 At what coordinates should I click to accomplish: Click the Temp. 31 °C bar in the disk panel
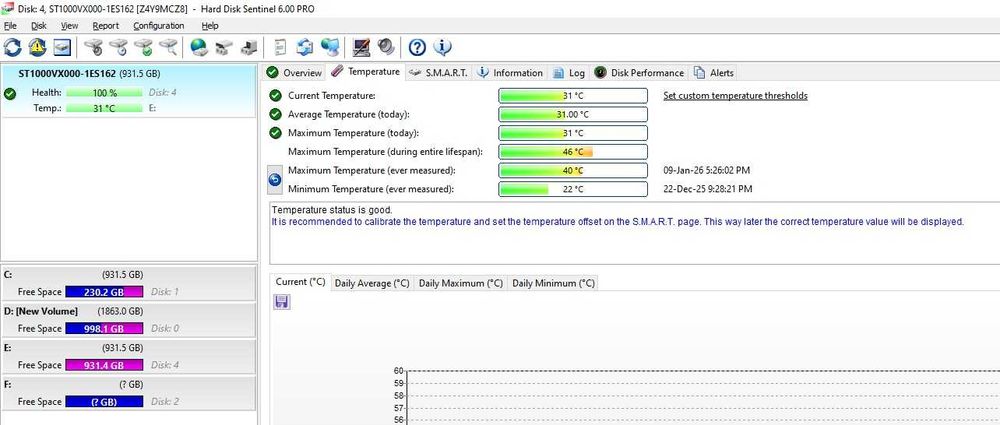(104, 108)
